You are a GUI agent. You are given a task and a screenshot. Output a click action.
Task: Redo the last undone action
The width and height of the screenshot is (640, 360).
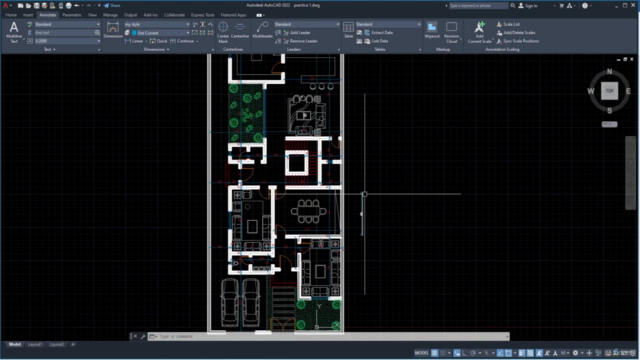tap(89, 6)
